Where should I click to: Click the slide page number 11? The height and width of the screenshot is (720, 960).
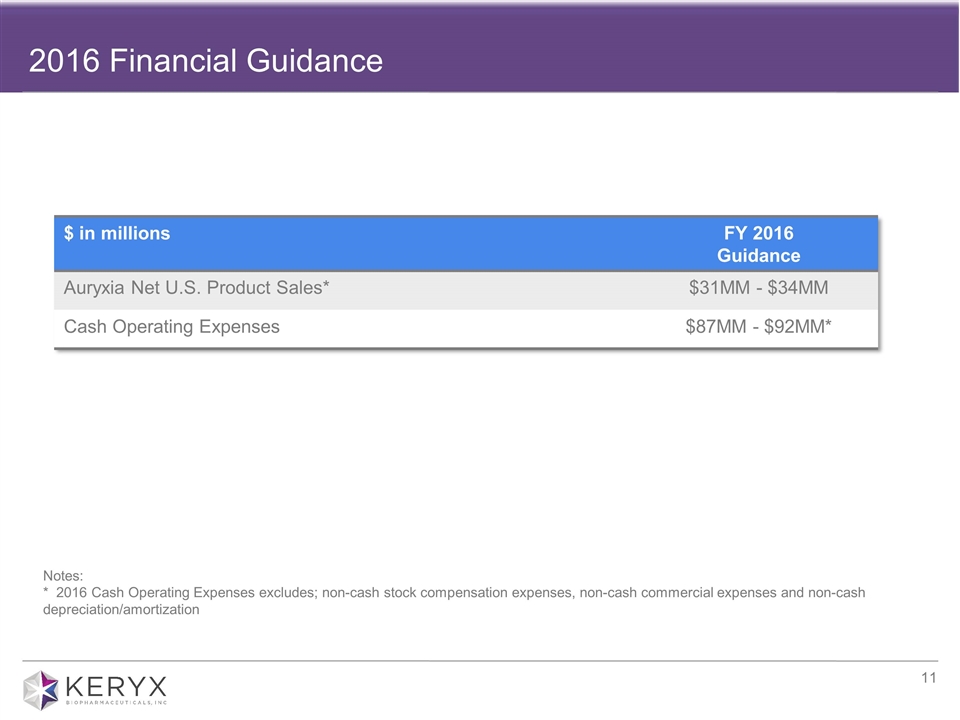927,679
